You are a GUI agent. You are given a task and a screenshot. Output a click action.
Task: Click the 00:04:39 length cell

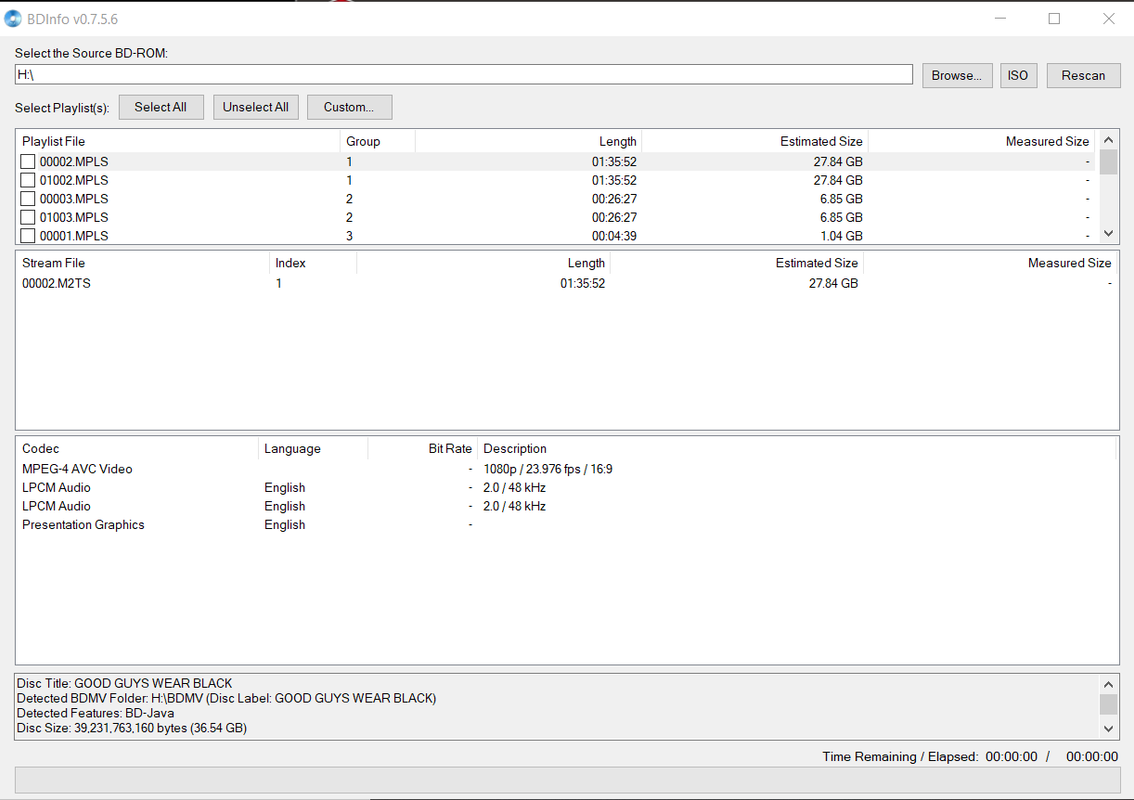point(614,236)
